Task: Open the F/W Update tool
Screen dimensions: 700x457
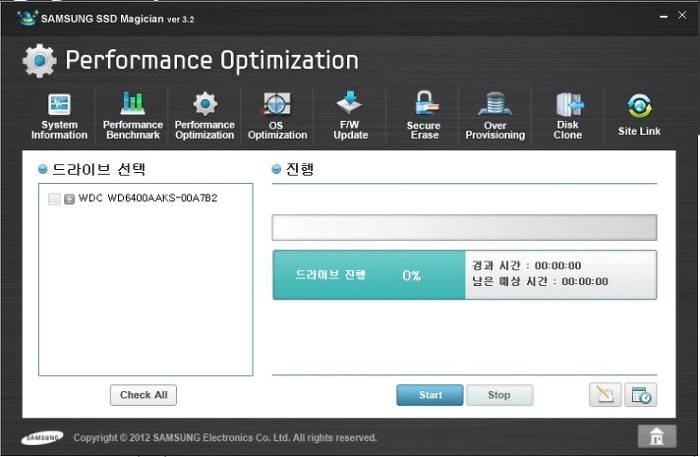Action: click(x=350, y=116)
